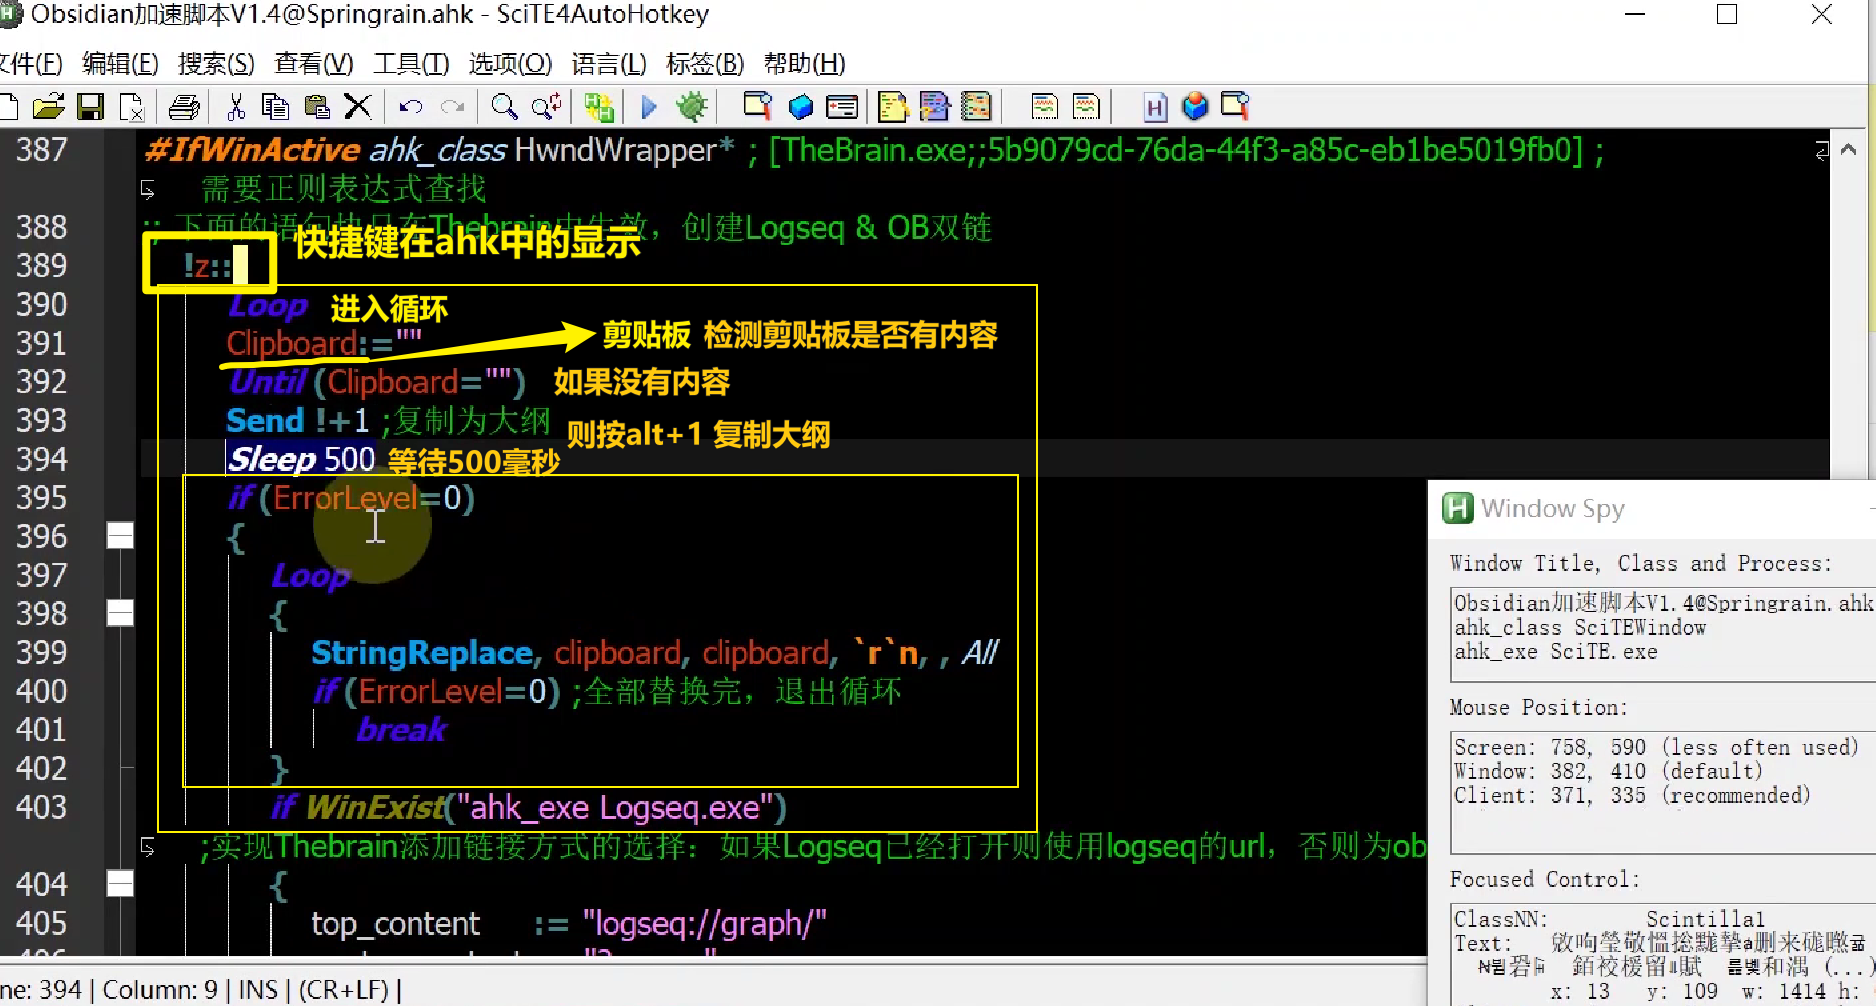Undo the last edit with the toolbar arrow

(410, 106)
